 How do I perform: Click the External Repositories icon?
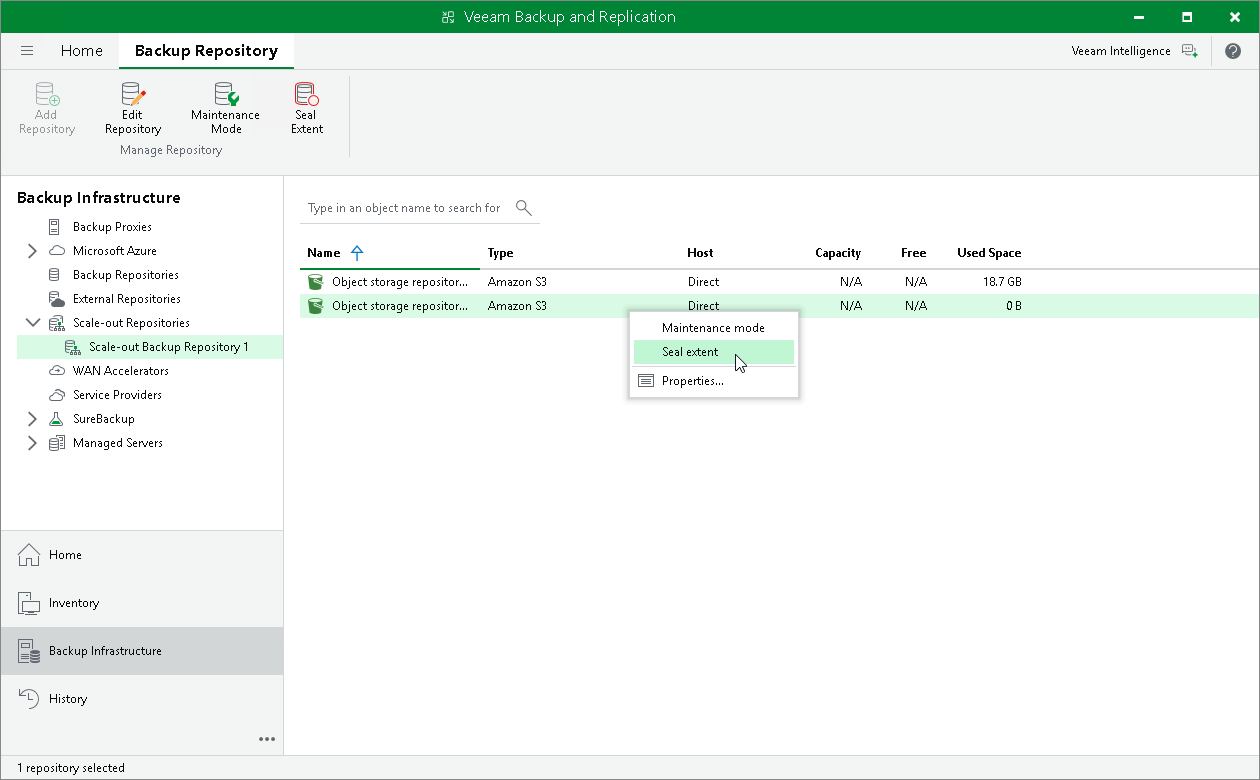(x=56, y=299)
